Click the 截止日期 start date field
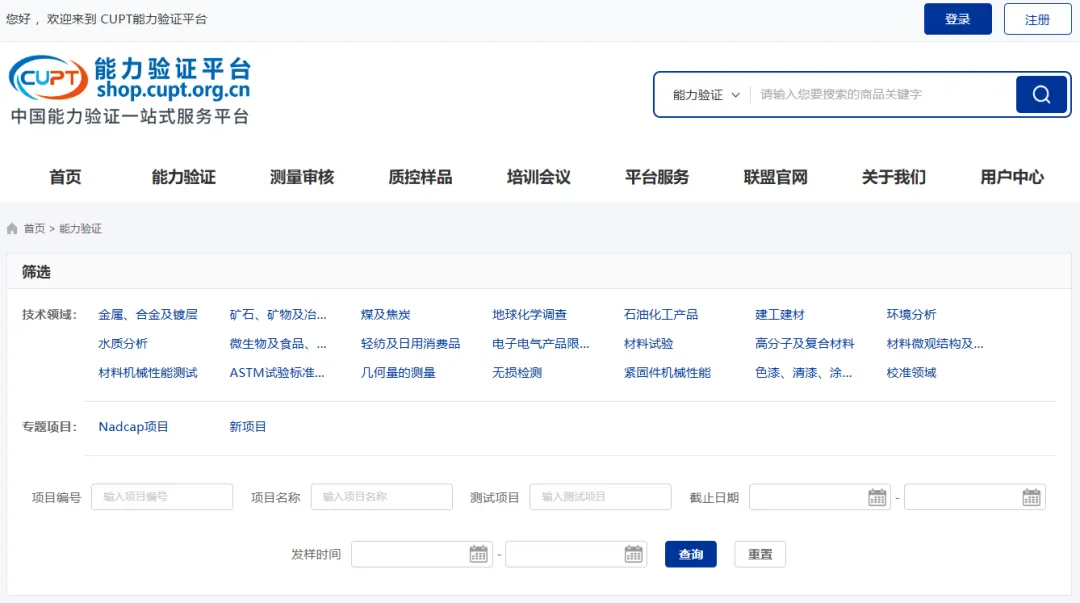 [820, 497]
